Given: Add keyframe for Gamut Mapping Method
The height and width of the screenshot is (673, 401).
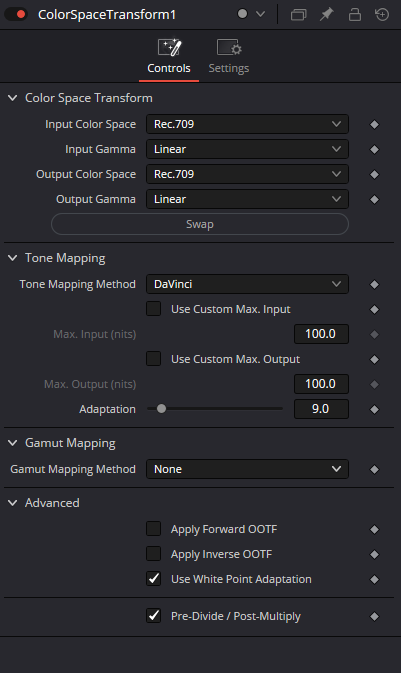Looking at the screenshot, I should pyautogui.click(x=374, y=470).
